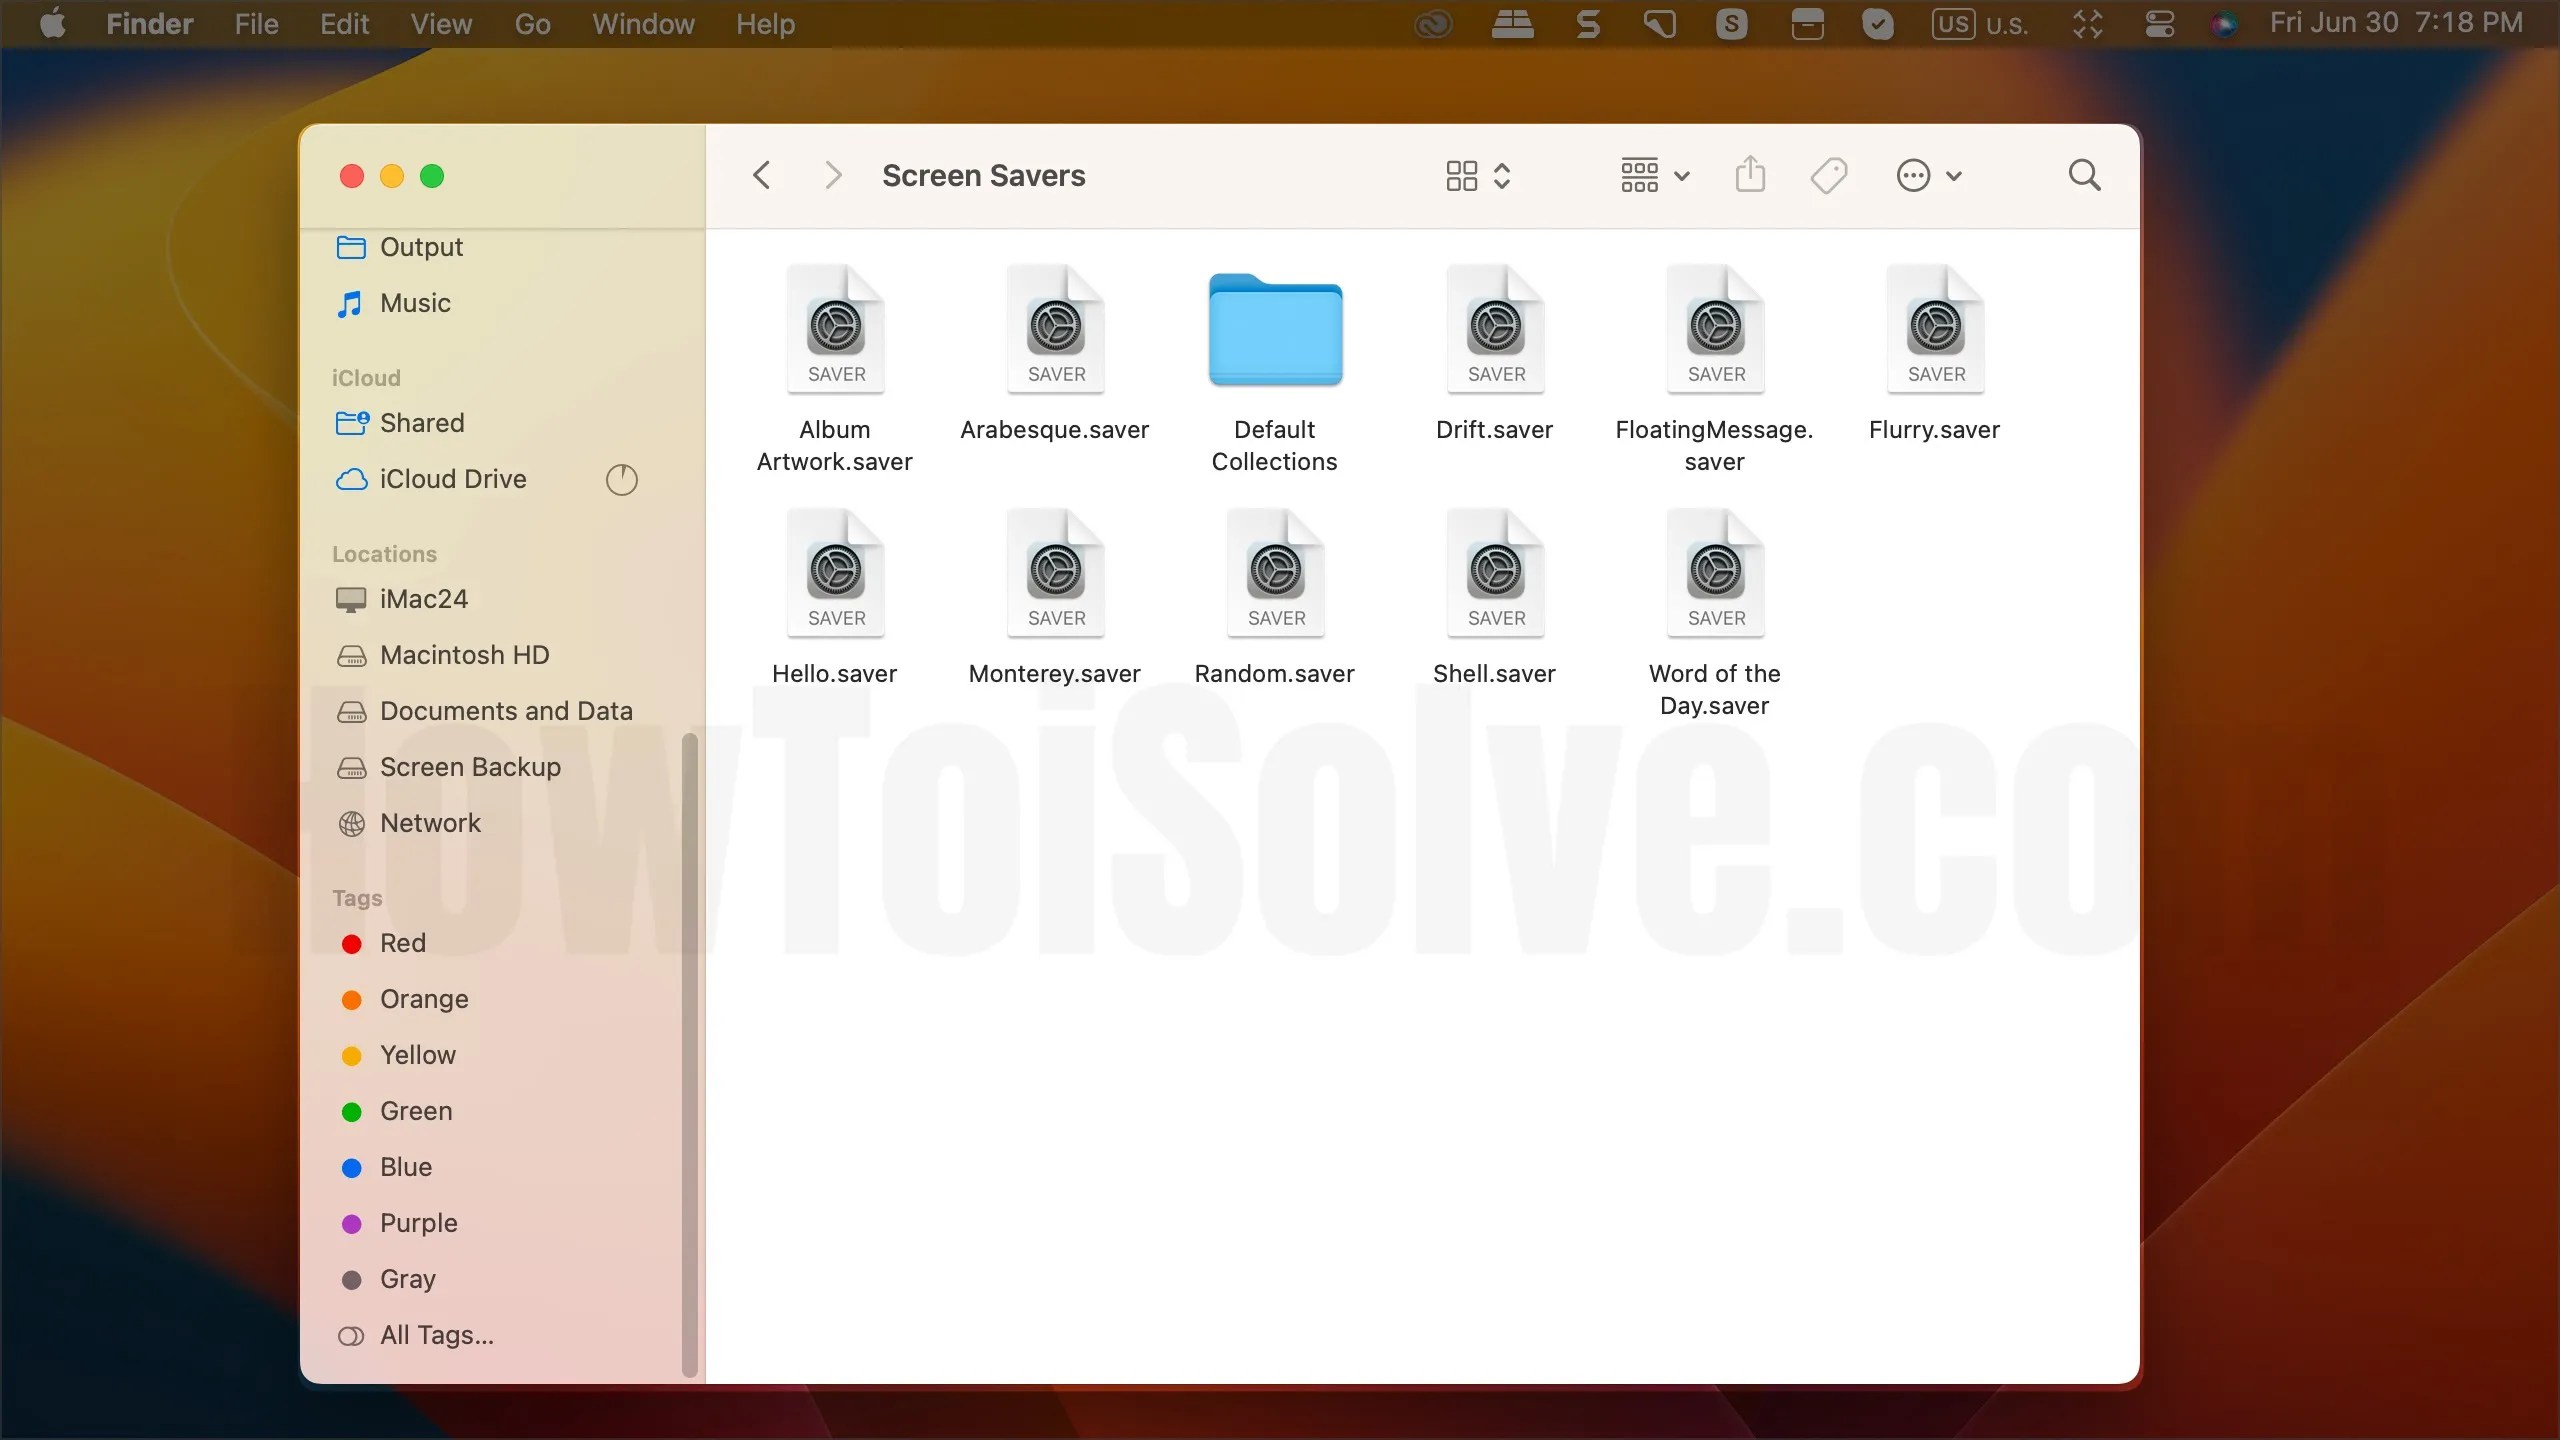Click the back navigation arrow

(762, 174)
